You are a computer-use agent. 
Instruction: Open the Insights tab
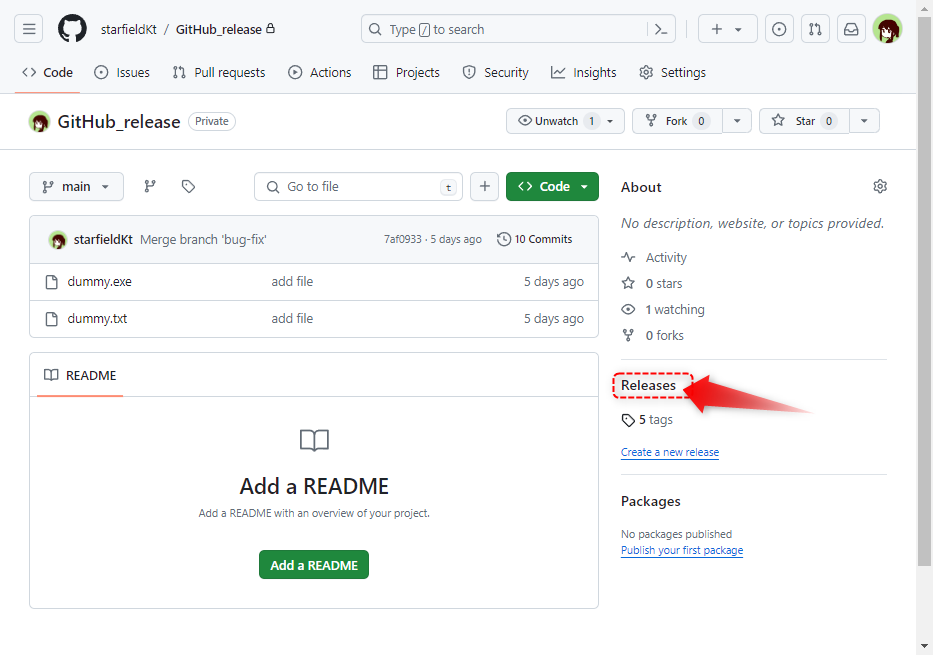tap(583, 73)
